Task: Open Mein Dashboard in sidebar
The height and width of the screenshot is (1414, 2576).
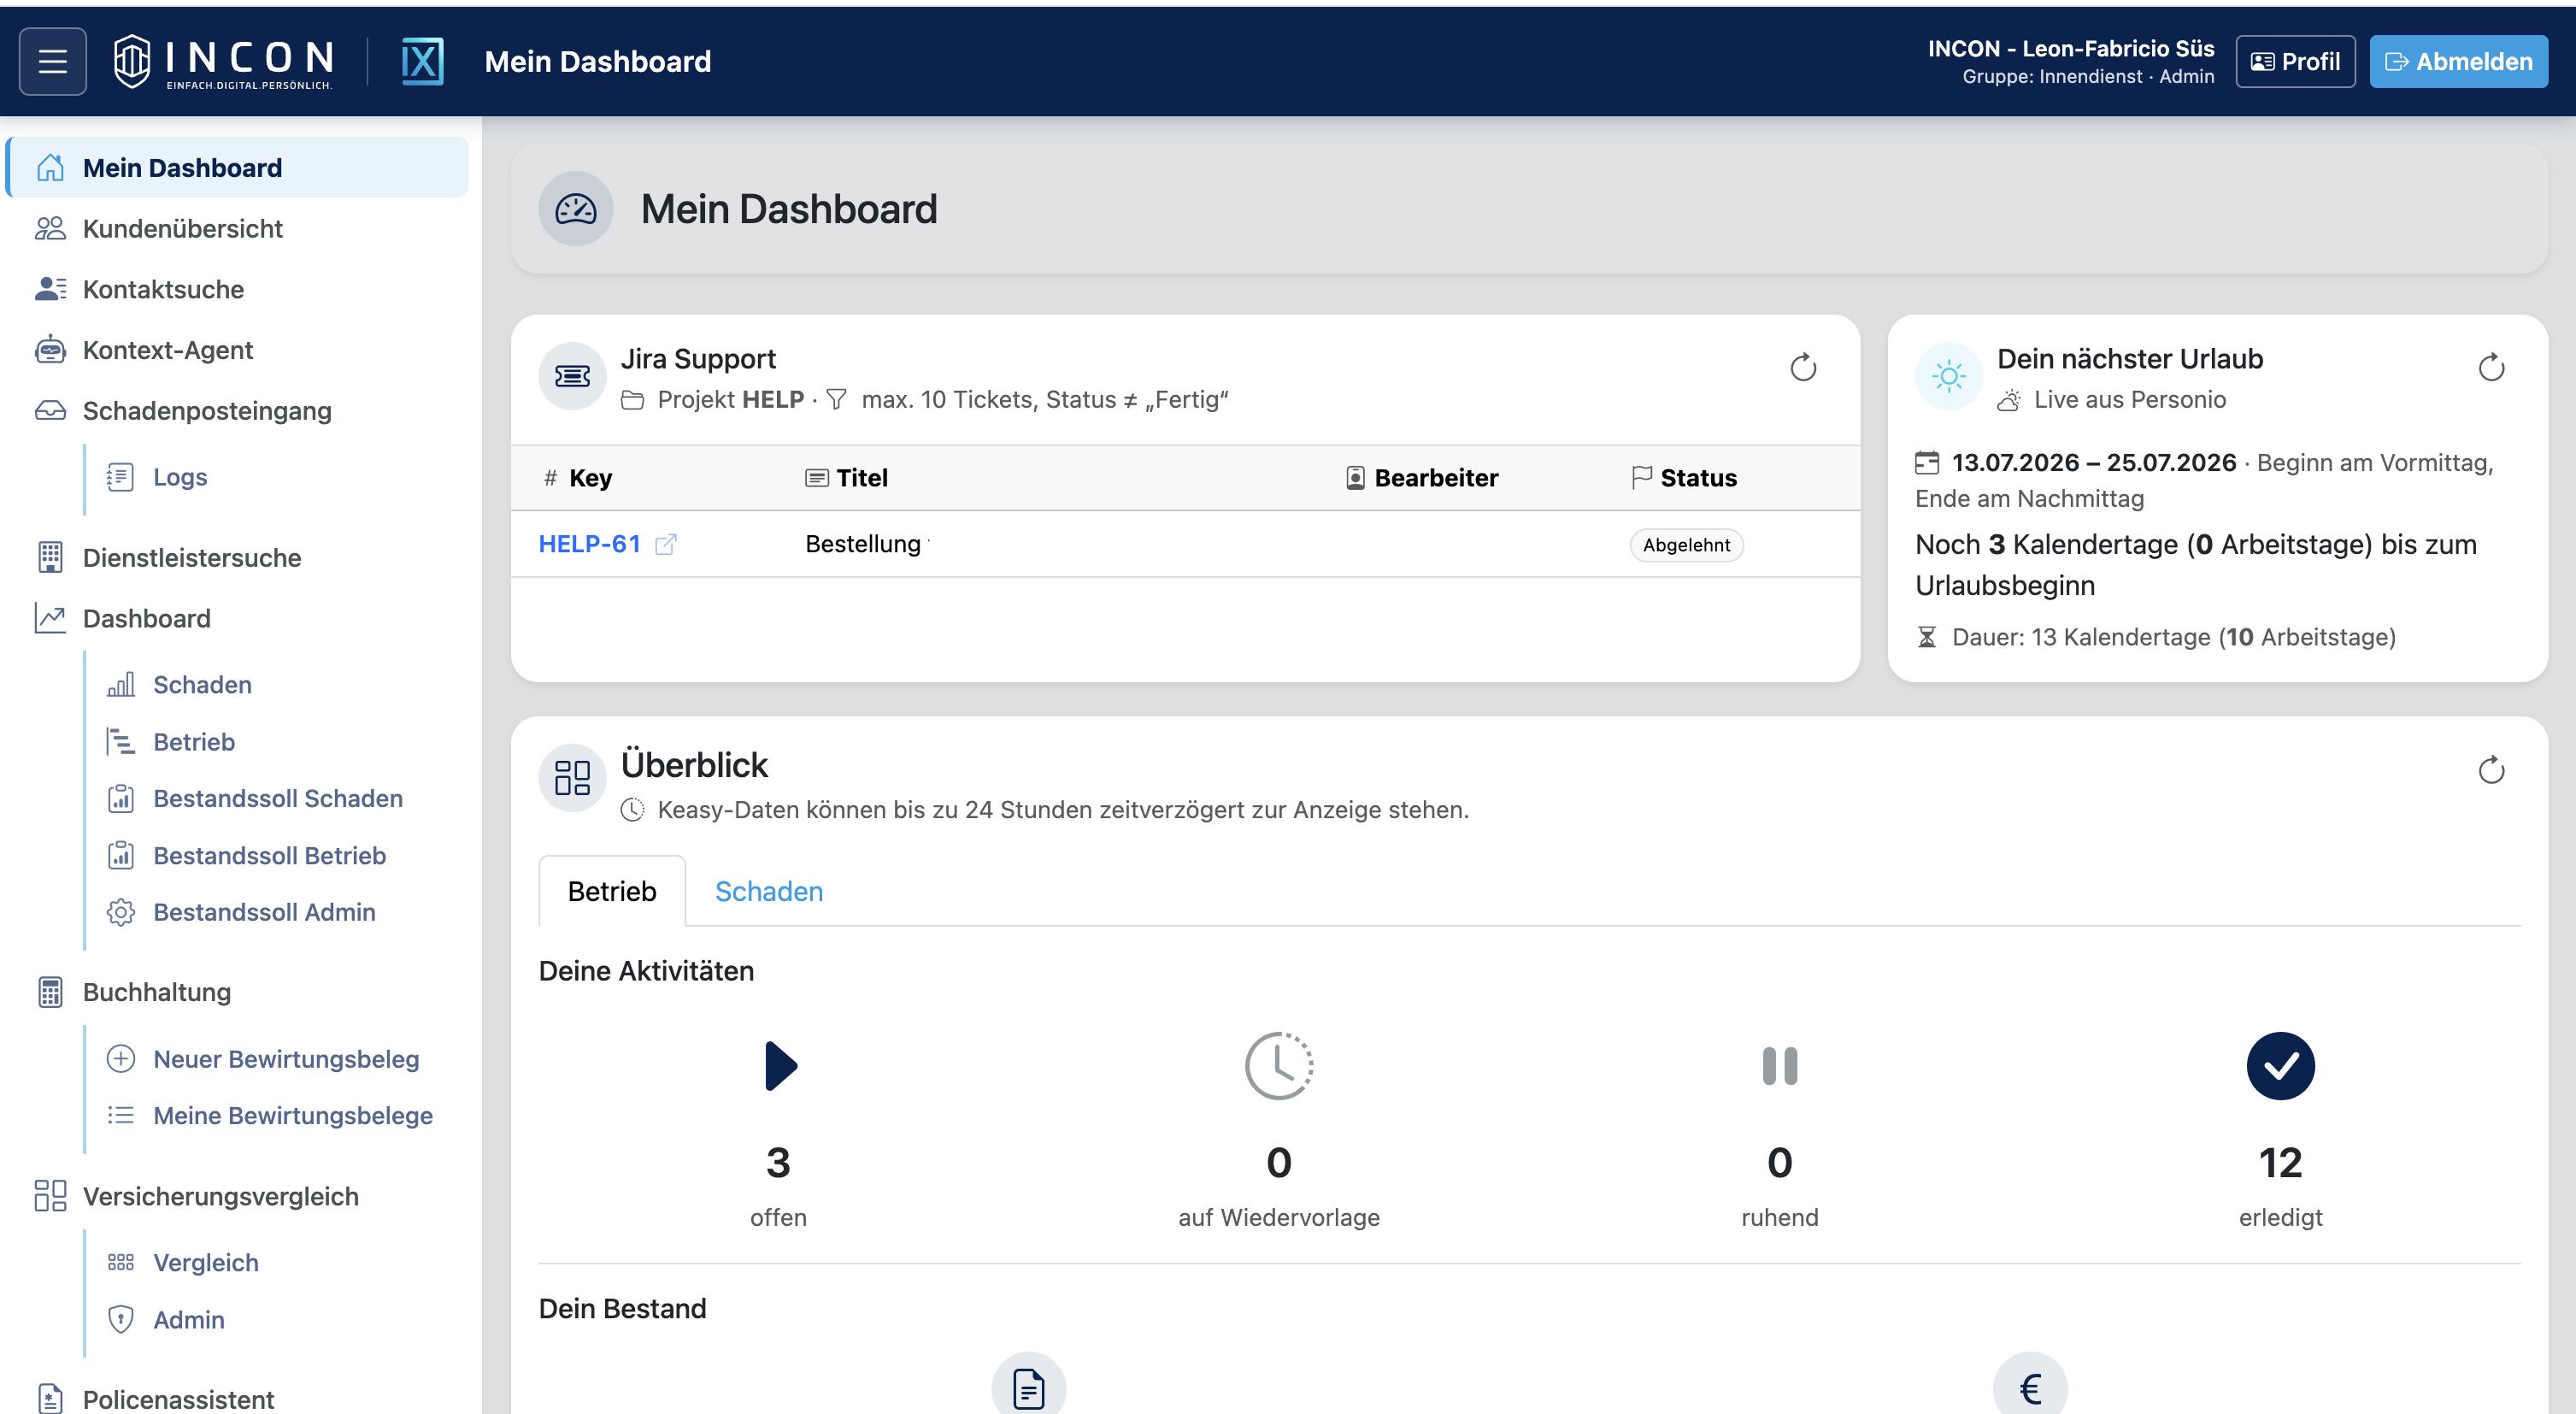Action: coord(237,168)
